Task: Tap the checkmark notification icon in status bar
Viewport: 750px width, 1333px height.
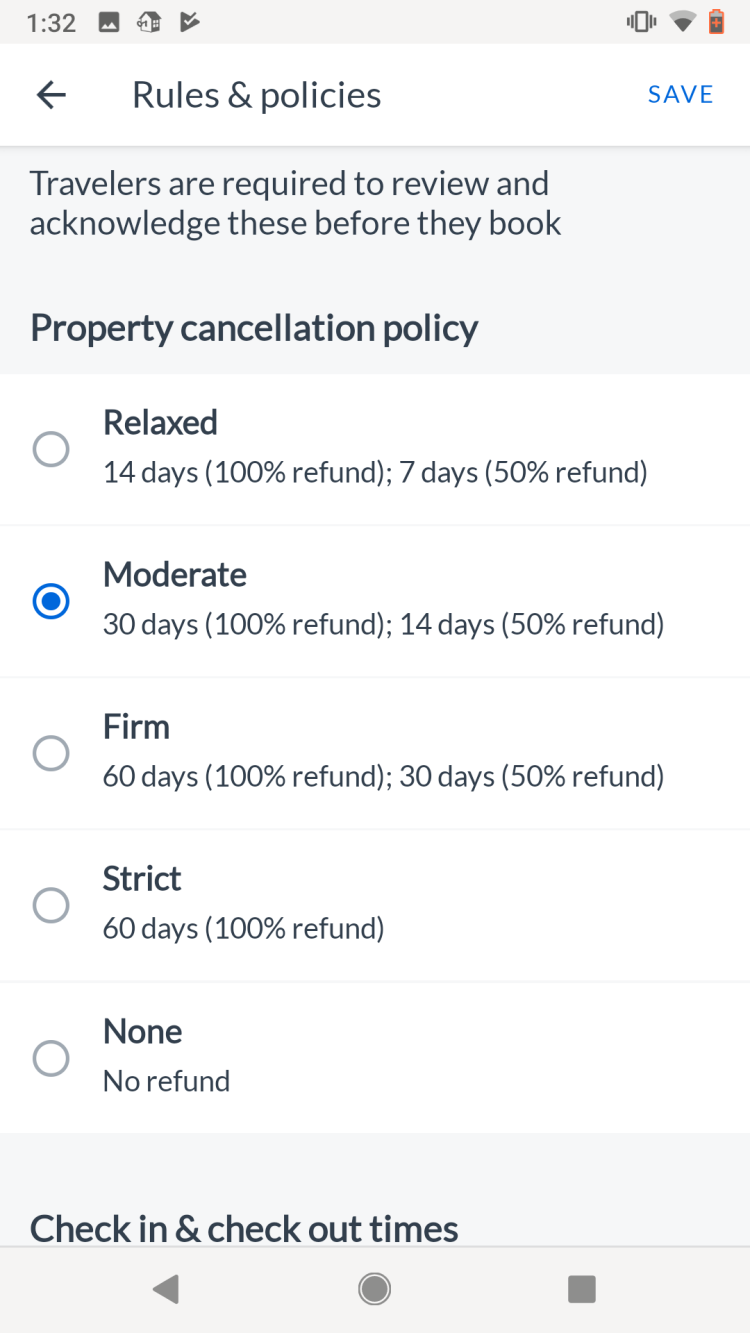Action: (189, 22)
